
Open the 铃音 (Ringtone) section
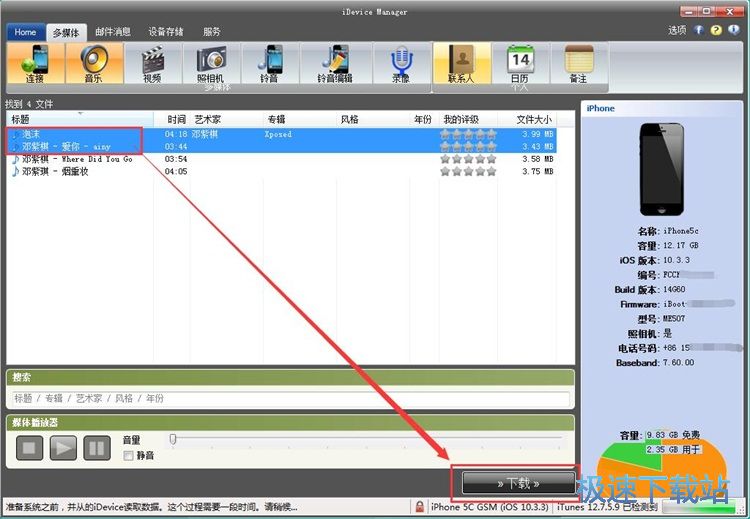point(269,63)
